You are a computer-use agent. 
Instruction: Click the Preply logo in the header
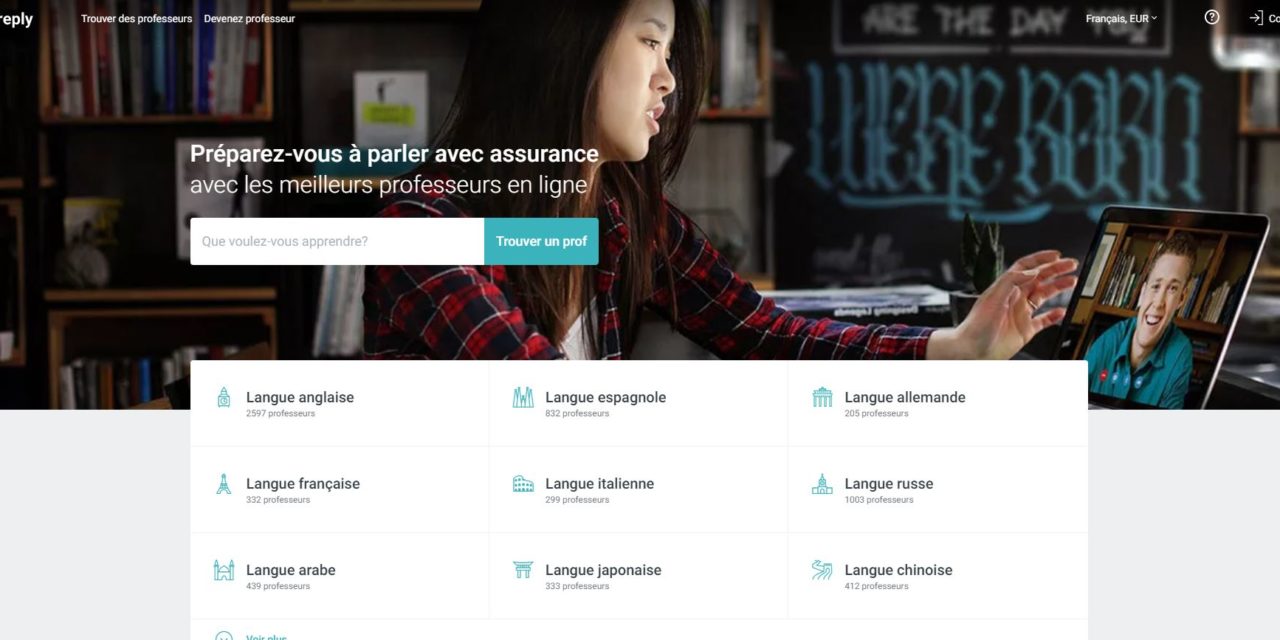(16, 19)
